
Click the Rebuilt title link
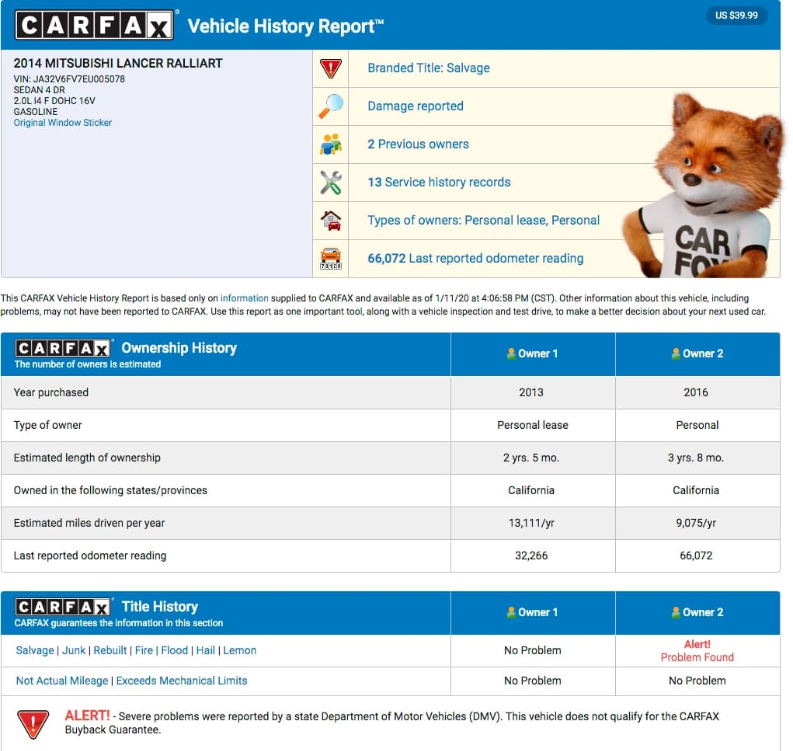click(x=110, y=650)
